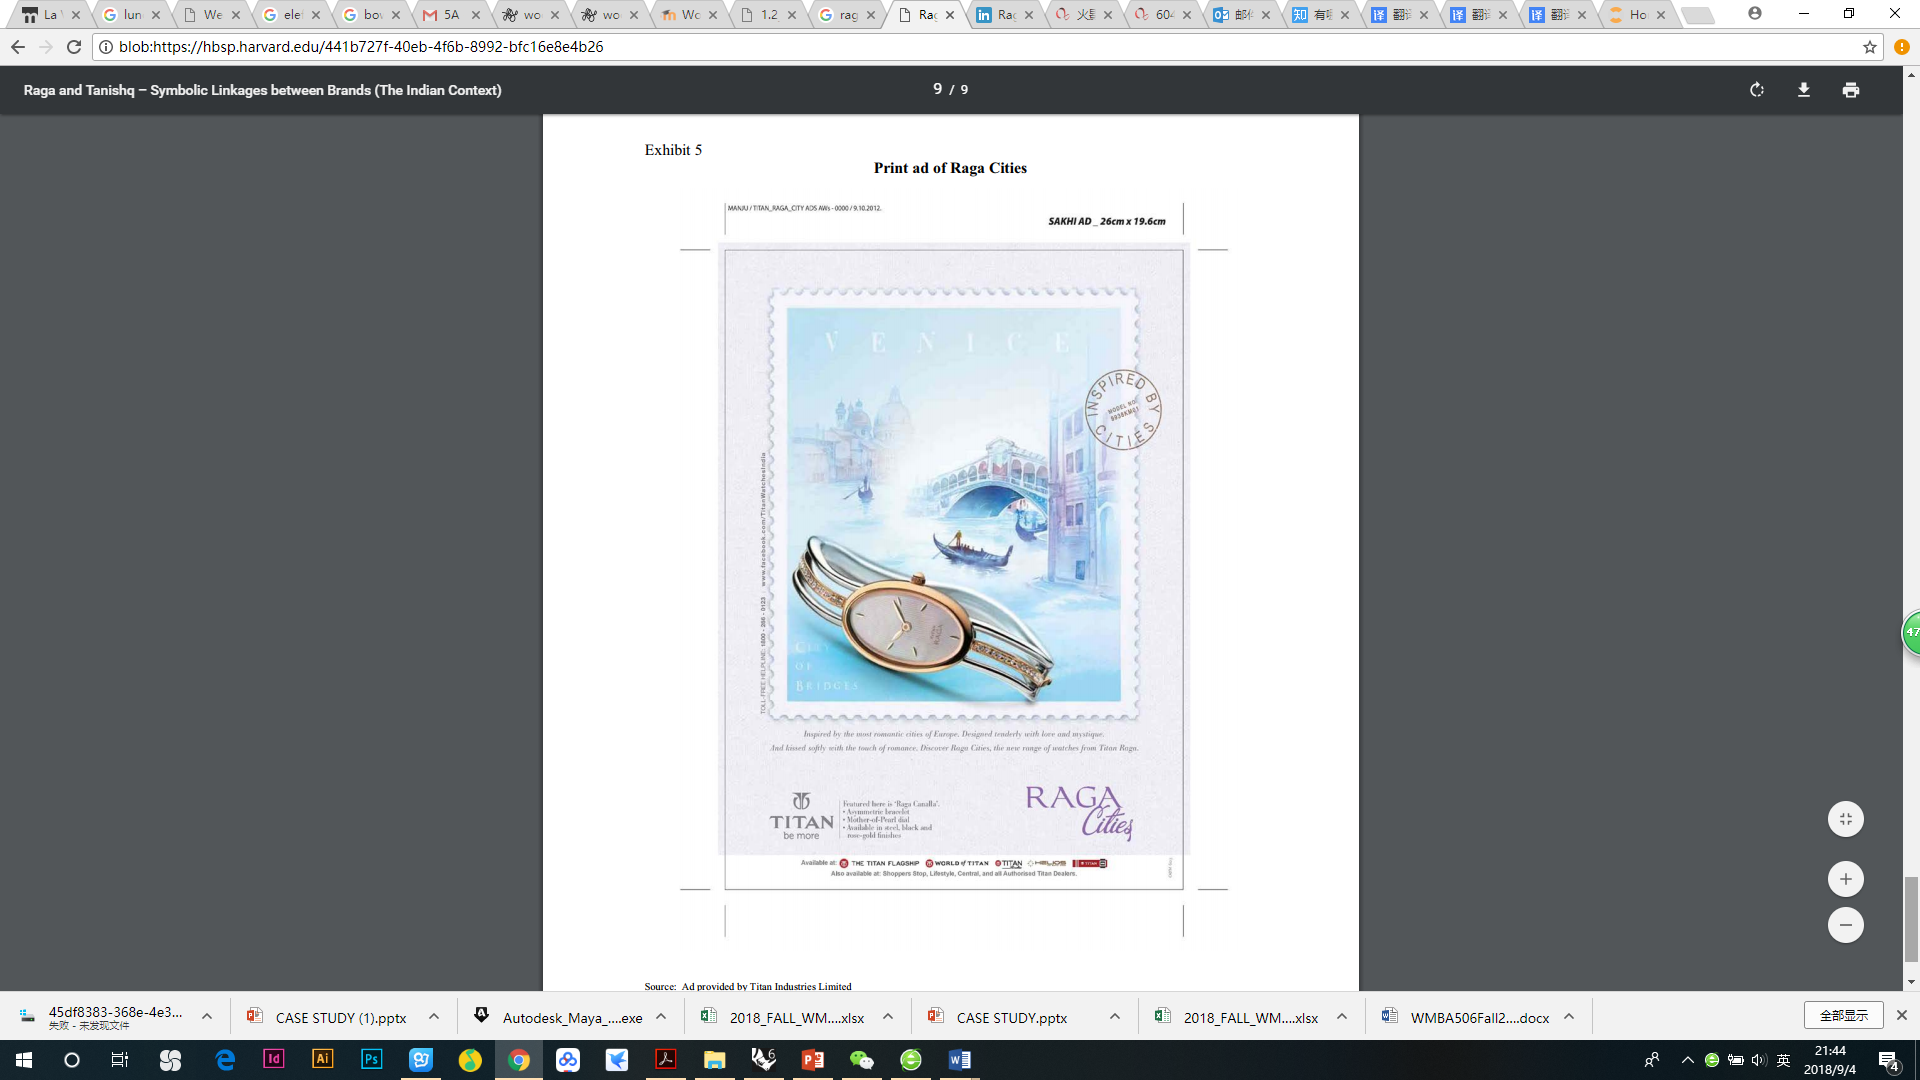Open the clock and calendar flyout
The height and width of the screenshot is (1080, 1920).
[1830, 1060]
